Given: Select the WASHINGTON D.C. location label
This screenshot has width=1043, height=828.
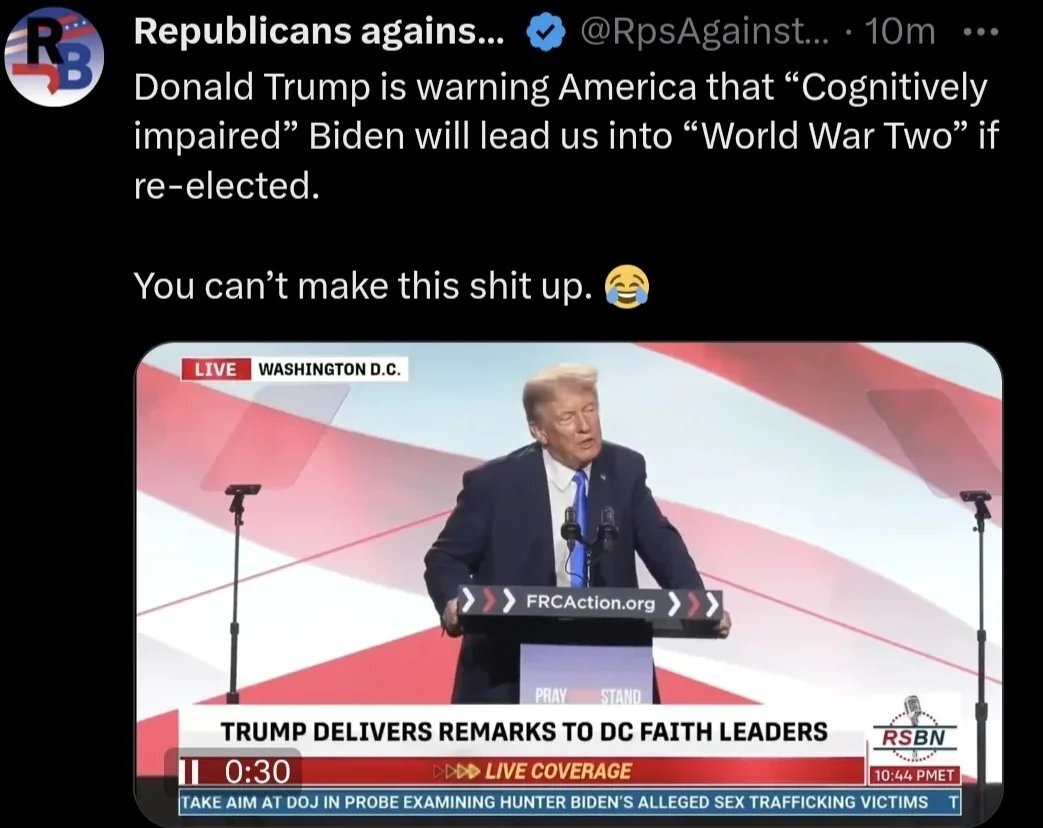Looking at the screenshot, I should coord(330,369).
